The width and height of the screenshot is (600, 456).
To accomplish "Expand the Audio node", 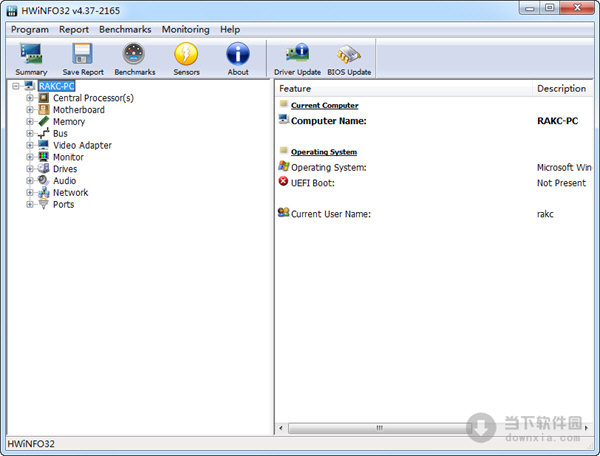I will (29, 181).
